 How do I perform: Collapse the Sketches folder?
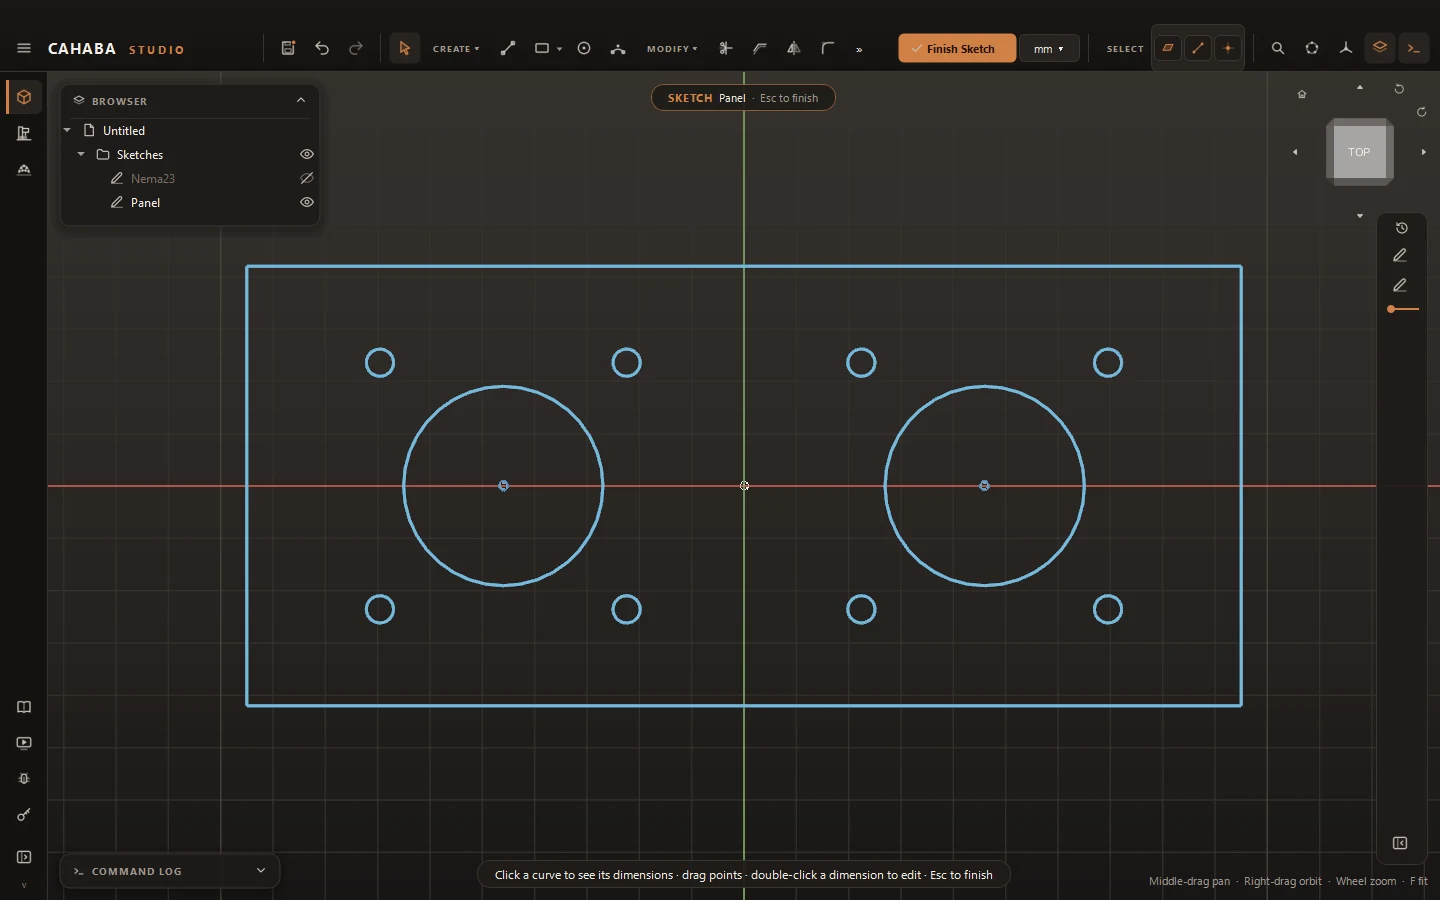pyautogui.click(x=81, y=154)
